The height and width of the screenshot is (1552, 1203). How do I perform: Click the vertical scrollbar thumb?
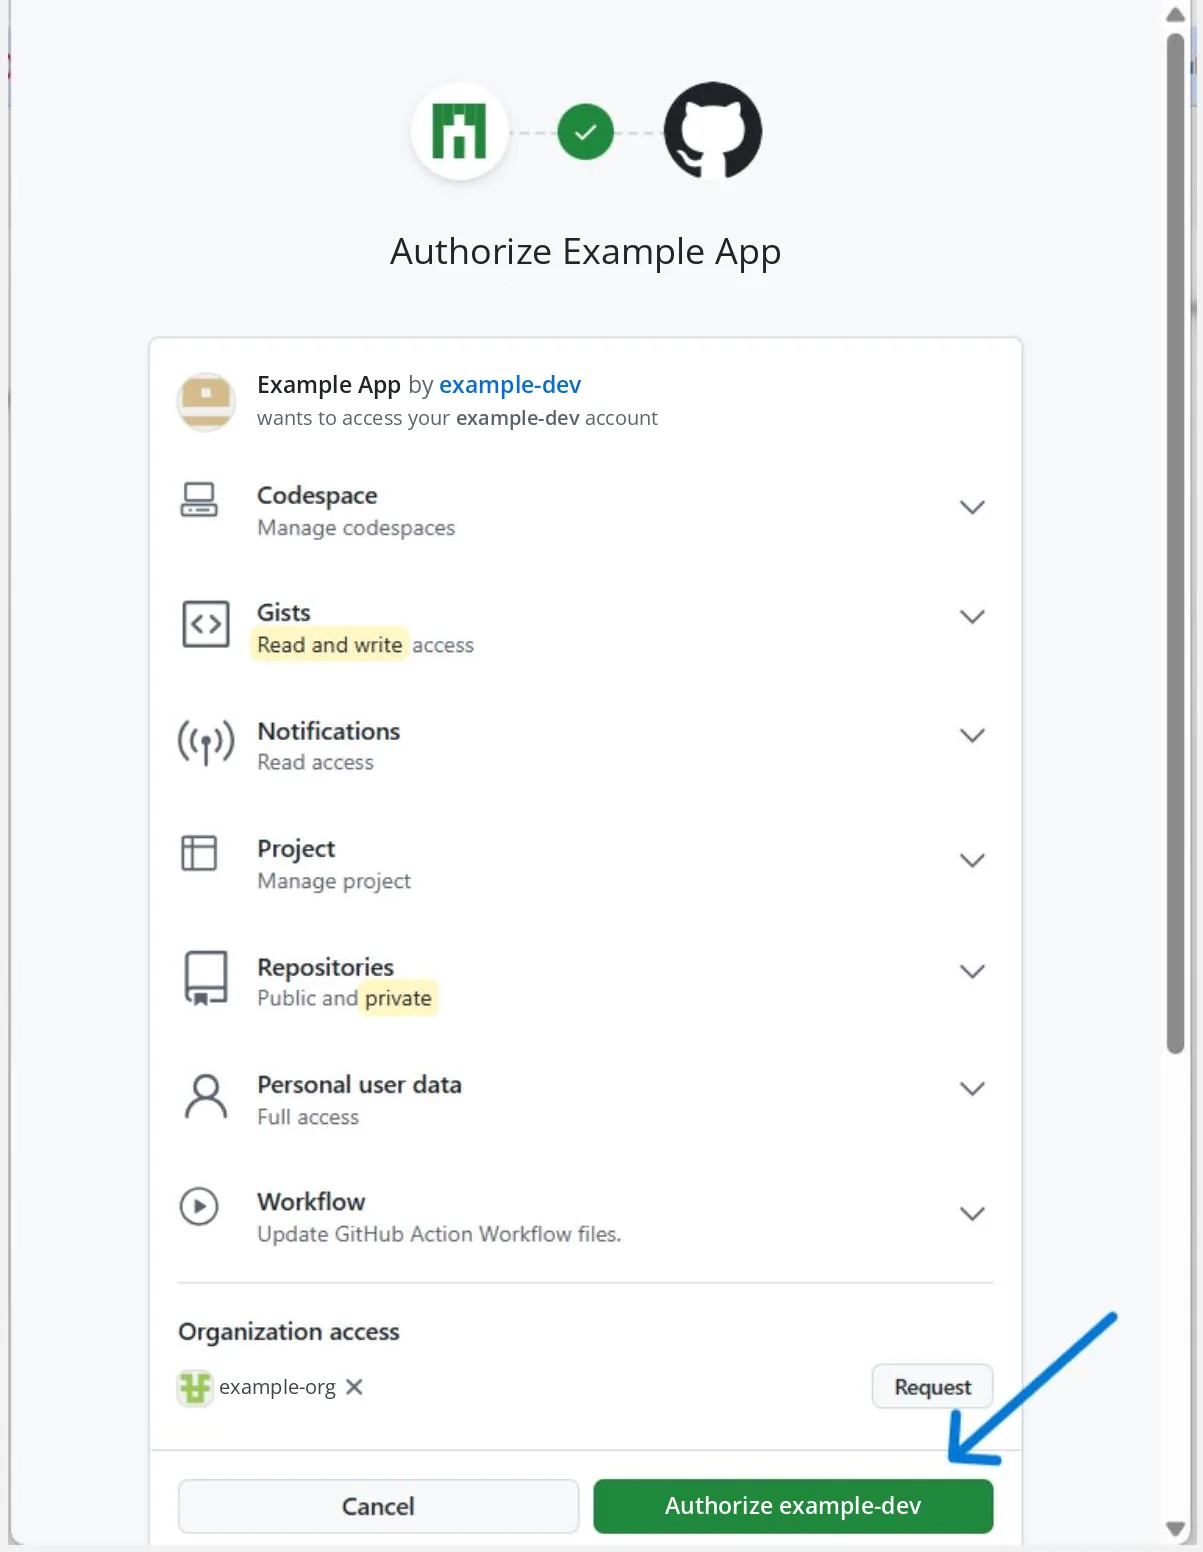tap(1176, 543)
